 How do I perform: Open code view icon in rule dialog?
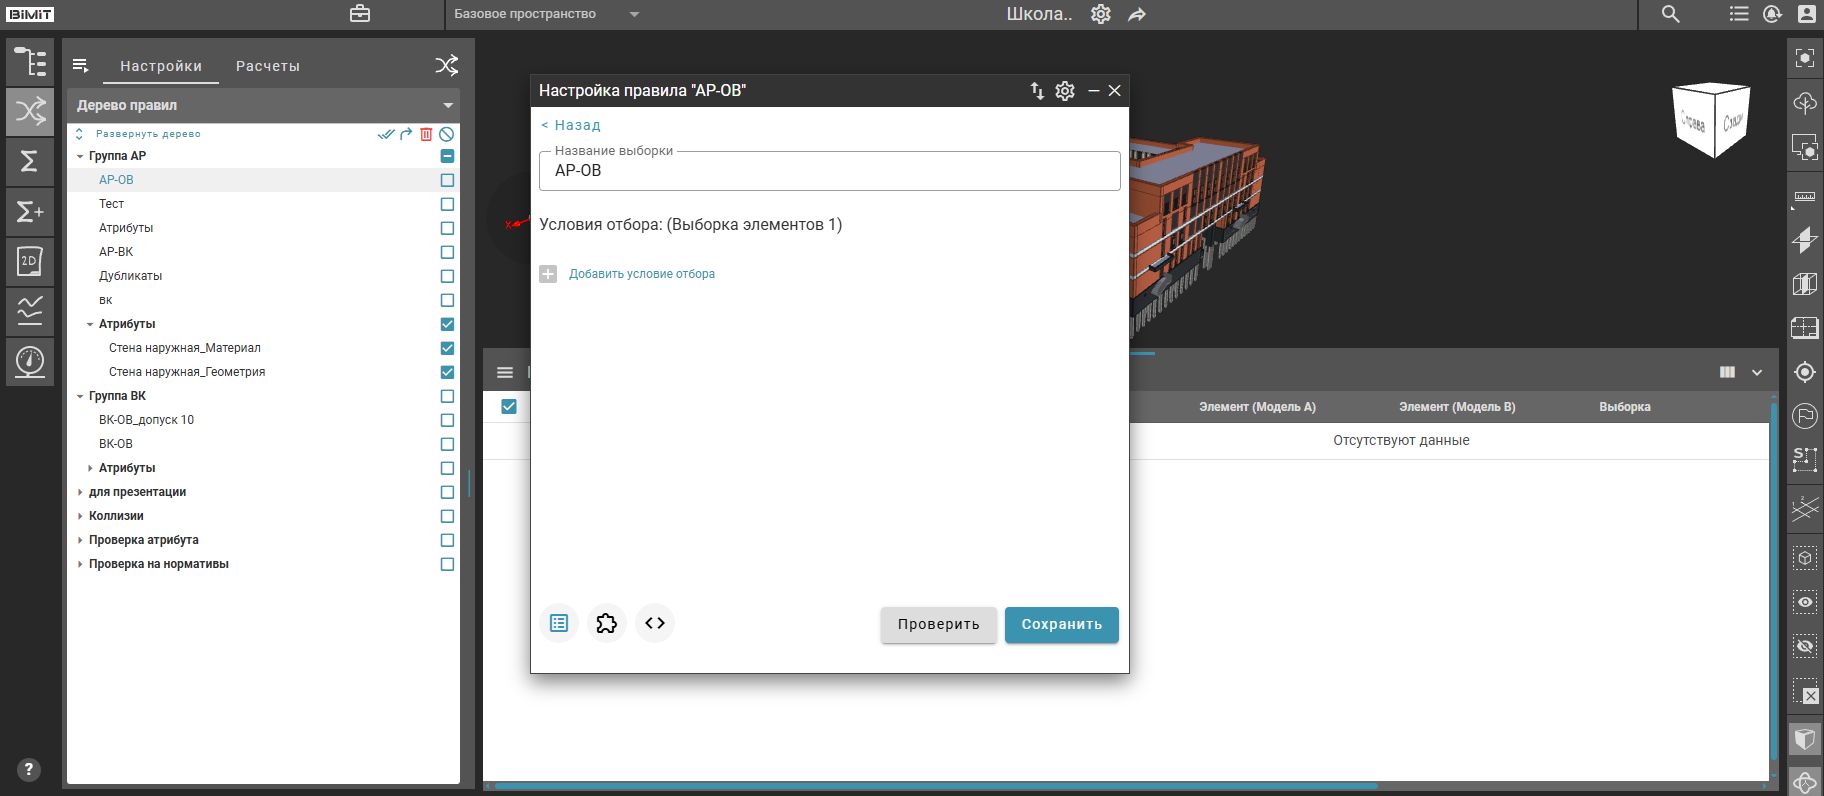pyautogui.click(x=655, y=623)
